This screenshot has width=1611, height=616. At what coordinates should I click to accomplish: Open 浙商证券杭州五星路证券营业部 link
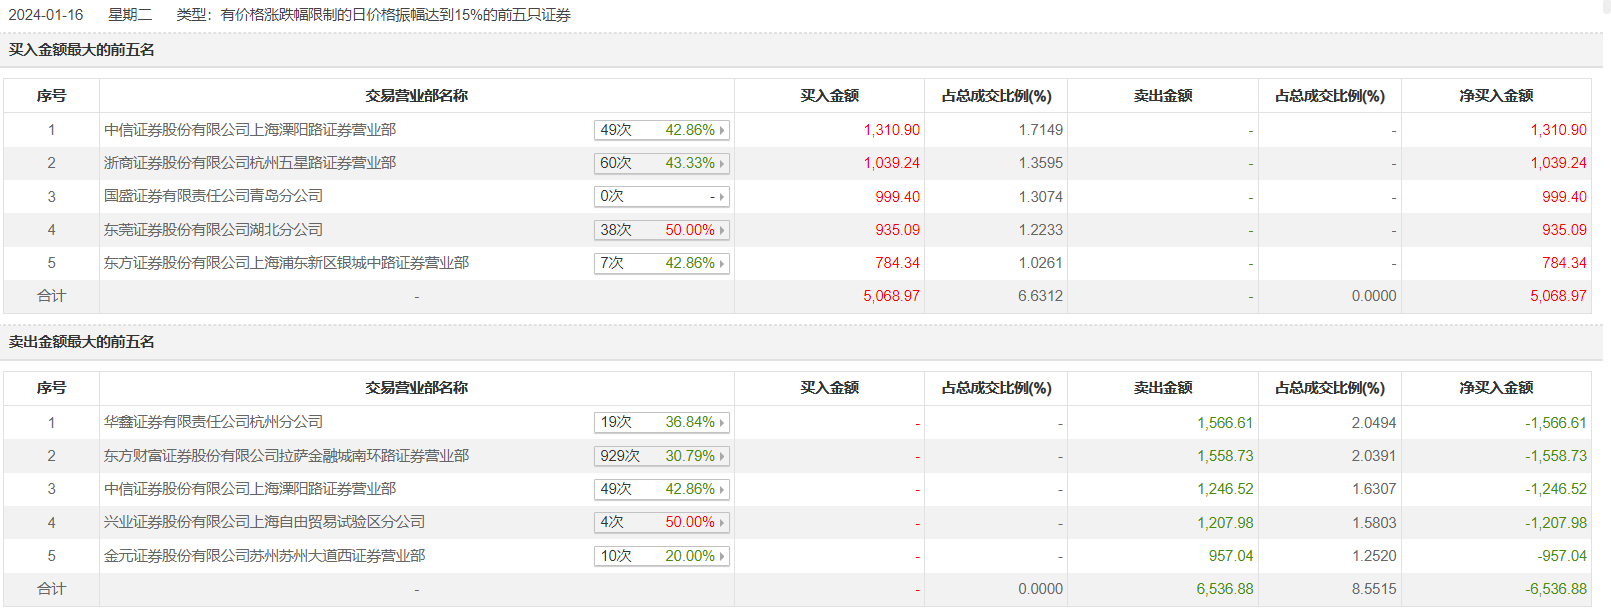tap(250, 163)
